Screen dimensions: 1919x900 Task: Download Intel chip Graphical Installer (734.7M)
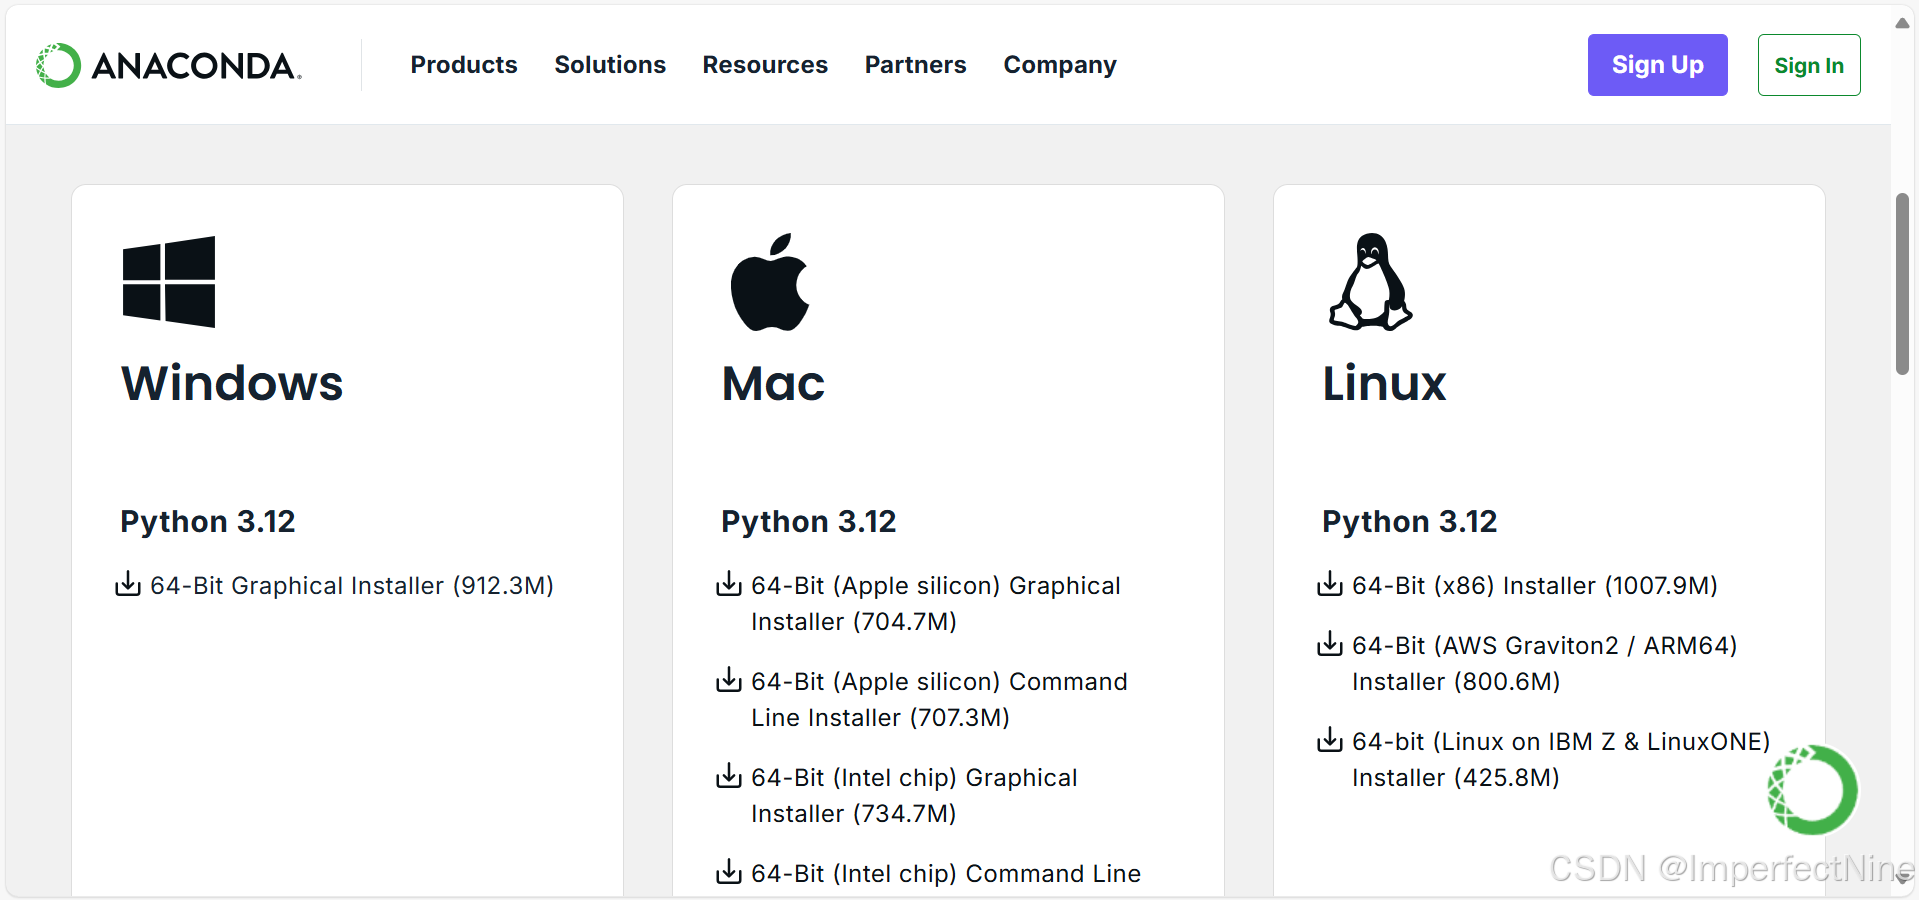click(x=915, y=795)
